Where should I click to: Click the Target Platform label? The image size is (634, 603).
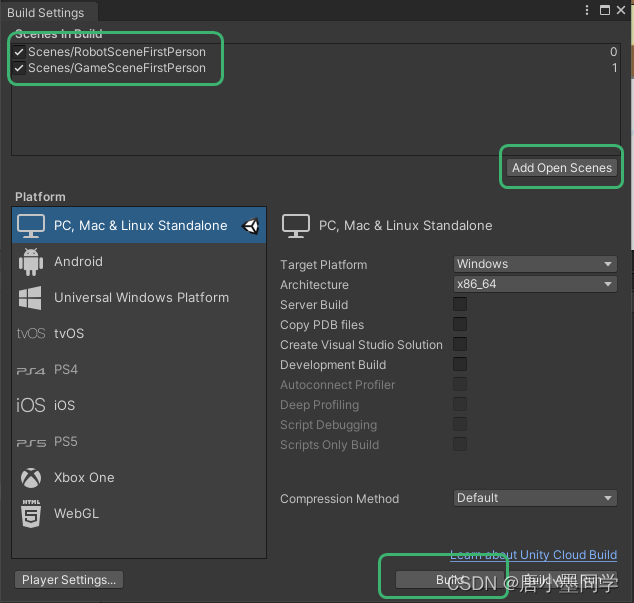323,265
